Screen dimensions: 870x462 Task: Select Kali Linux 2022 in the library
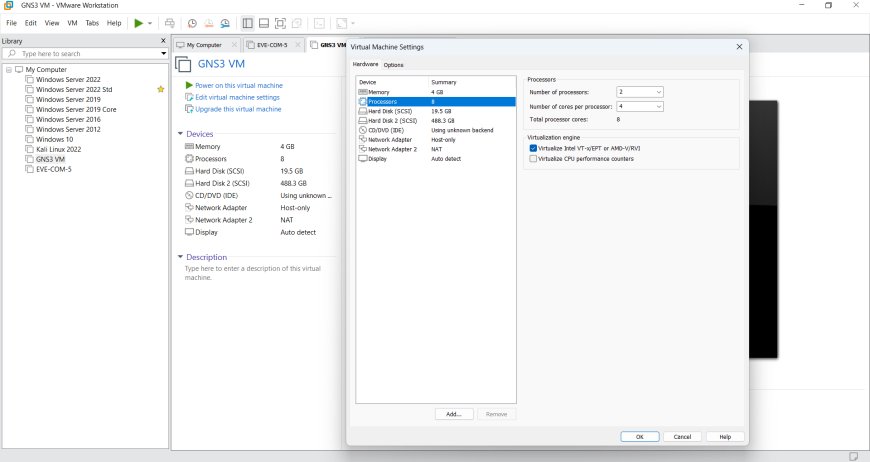[58, 149]
